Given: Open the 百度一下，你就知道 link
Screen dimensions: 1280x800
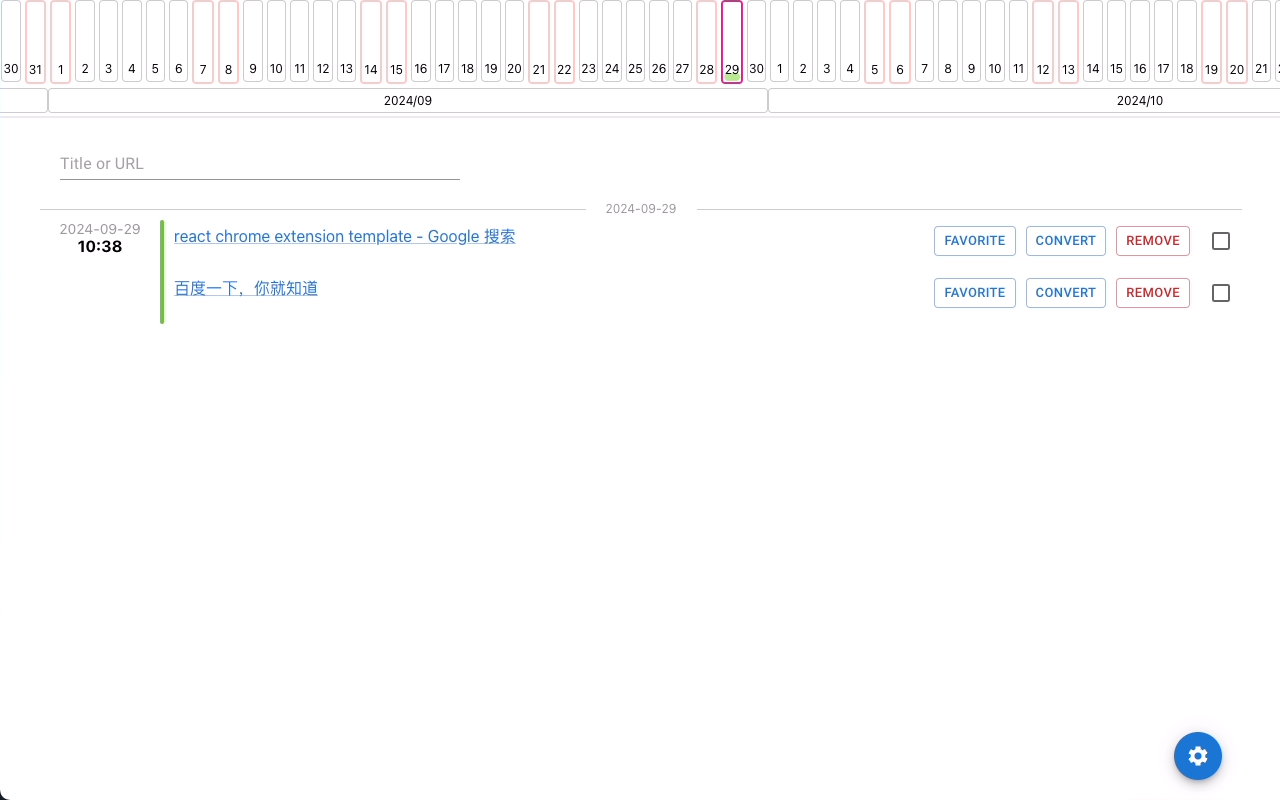Looking at the screenshot, I should [245, 288].
